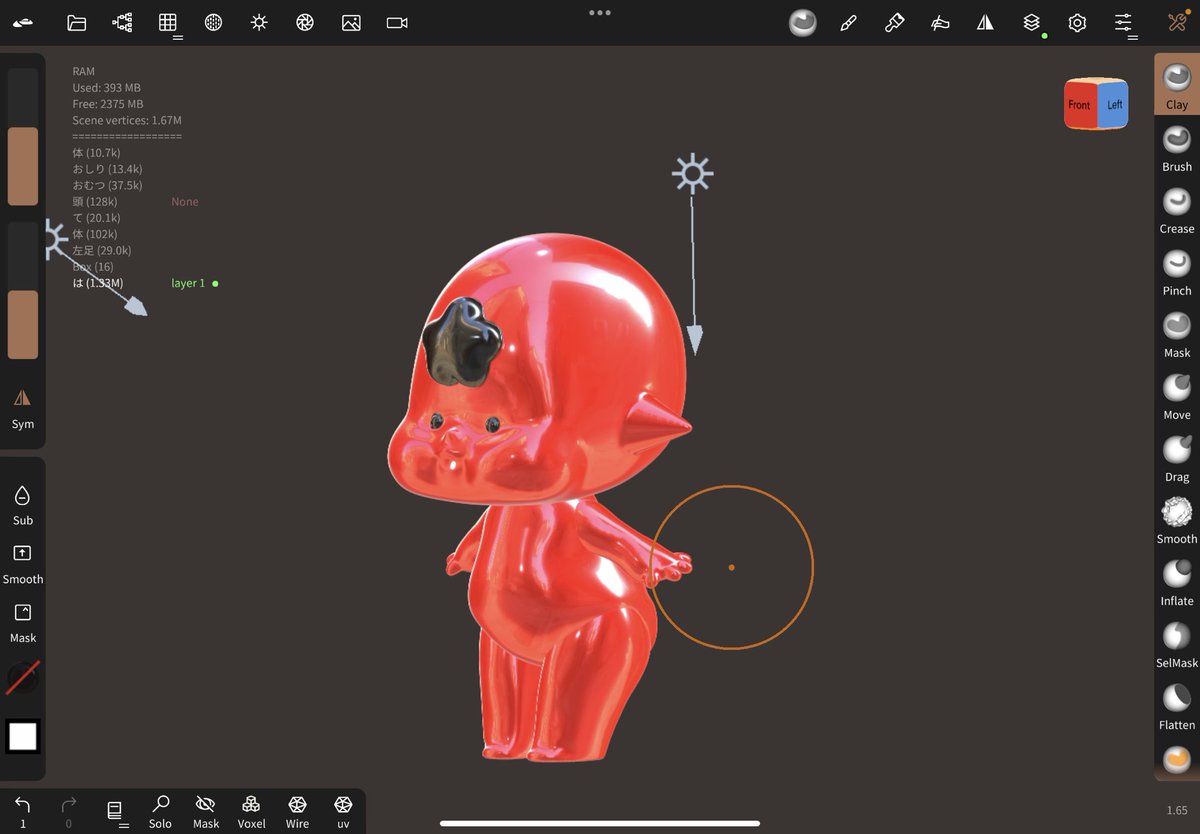The height and width of the screenshot is (834, 1200).
Task: Select object Box (16)
Action: coord(93,267)
